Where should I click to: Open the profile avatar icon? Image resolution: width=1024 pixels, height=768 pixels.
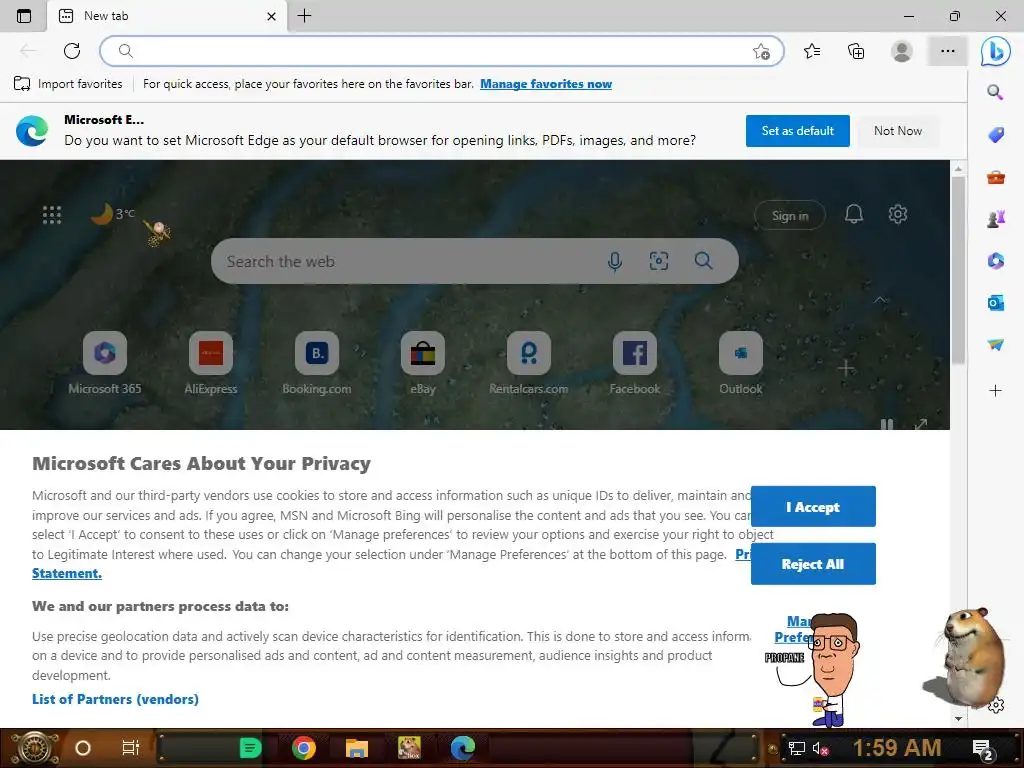[x=902, y=51]
